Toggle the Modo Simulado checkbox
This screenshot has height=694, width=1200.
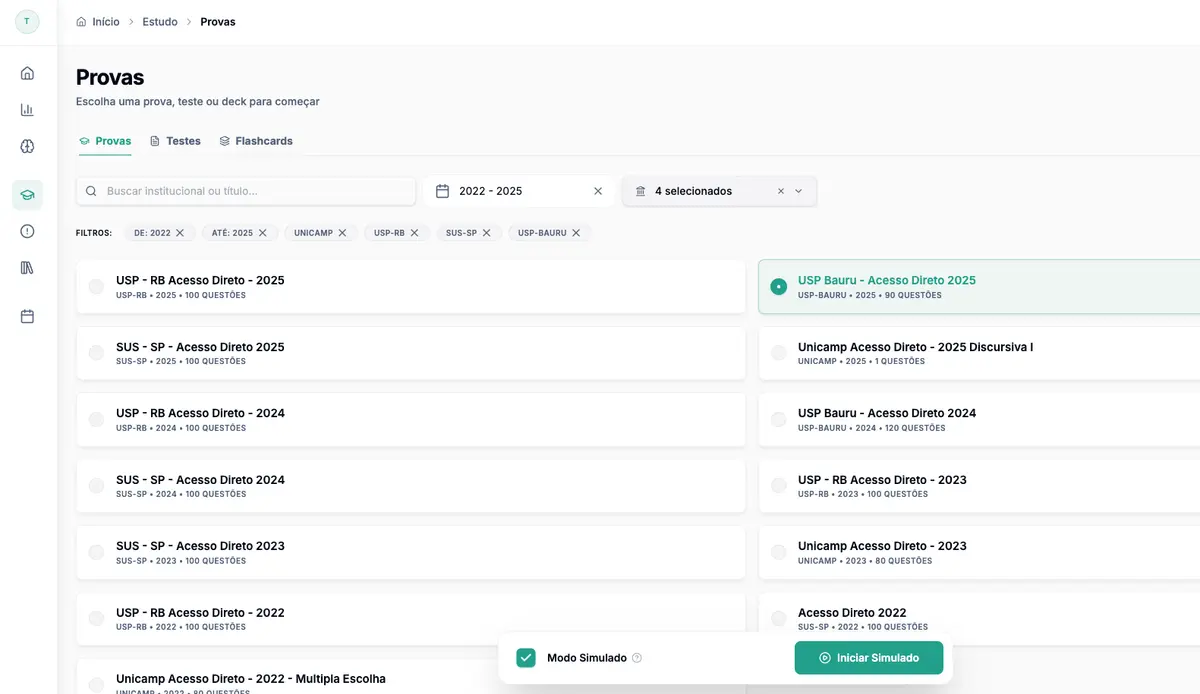click(x=526, y=658)
